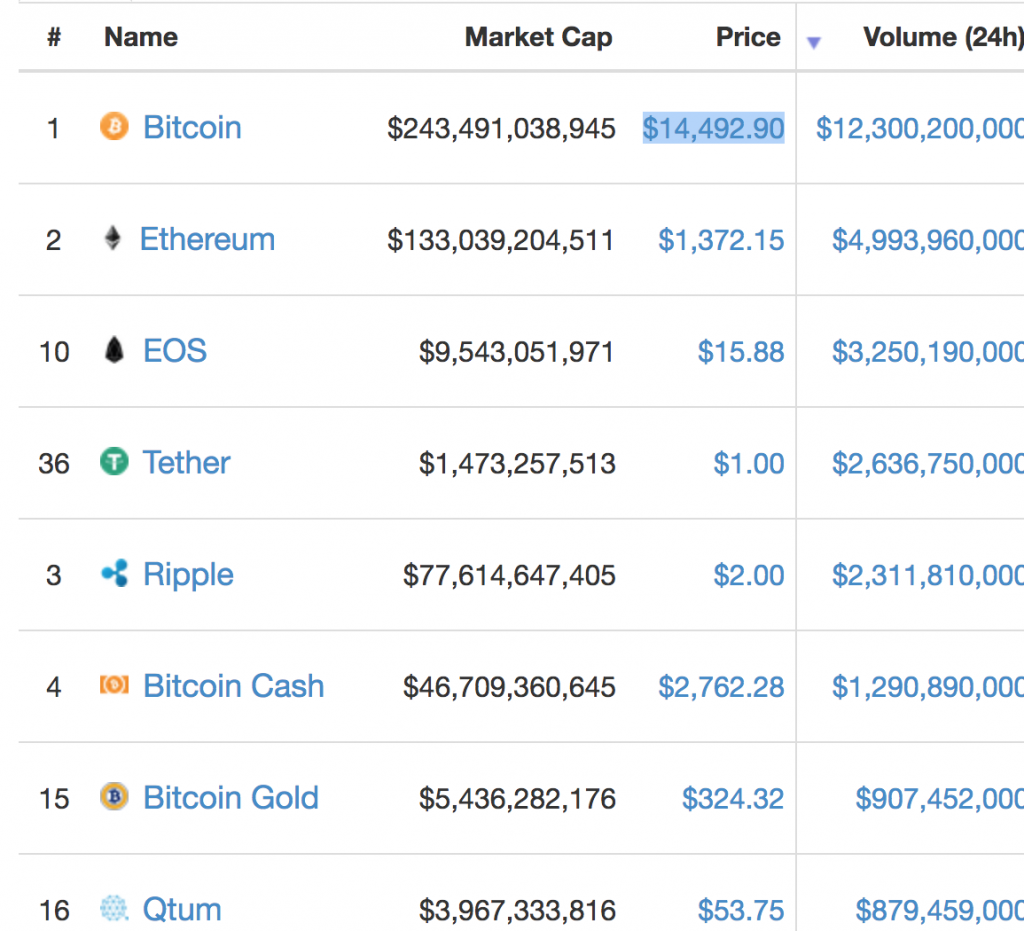1024x931 pixels.
Task: Click Bitcoin Cash's $2,762.28 price link
Action: click(721, 686)
